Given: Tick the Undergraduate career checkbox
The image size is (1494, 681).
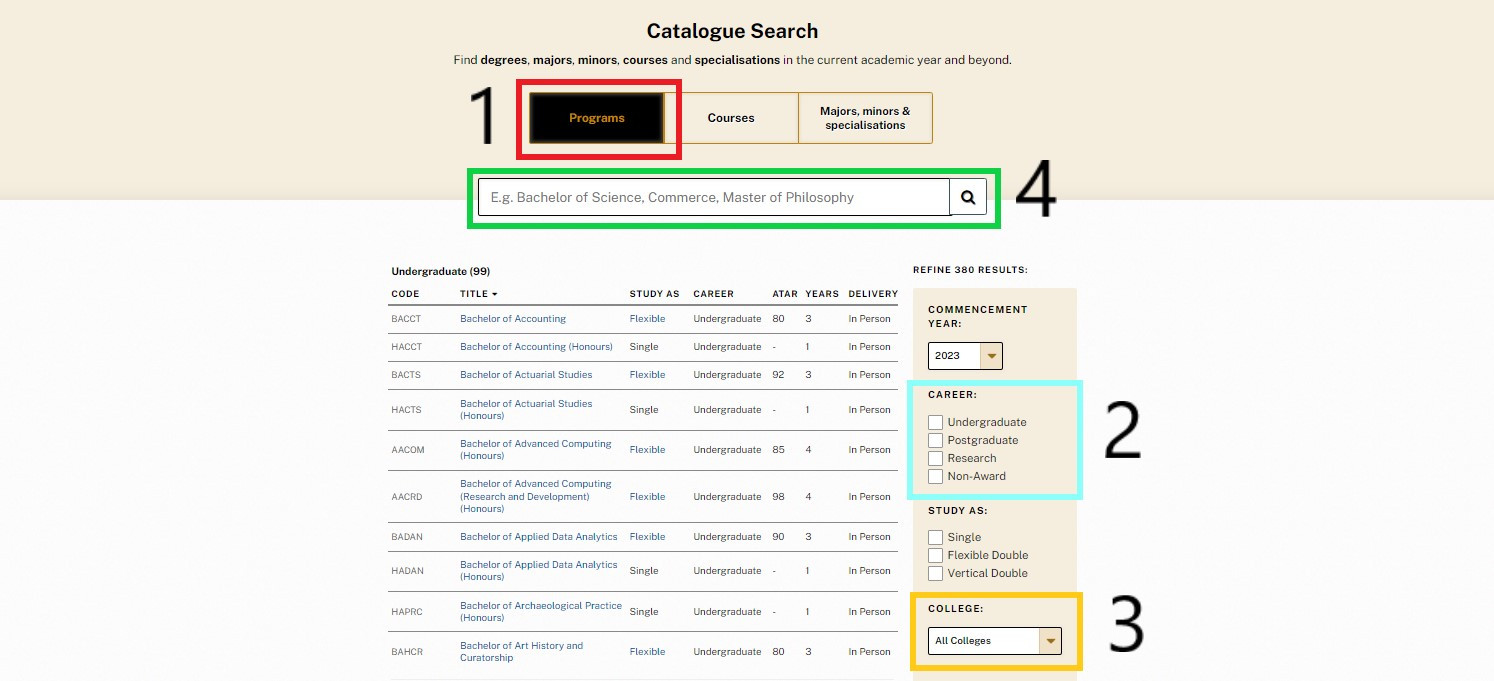Looking at the screenshot, I should click(x=935, y=422).
